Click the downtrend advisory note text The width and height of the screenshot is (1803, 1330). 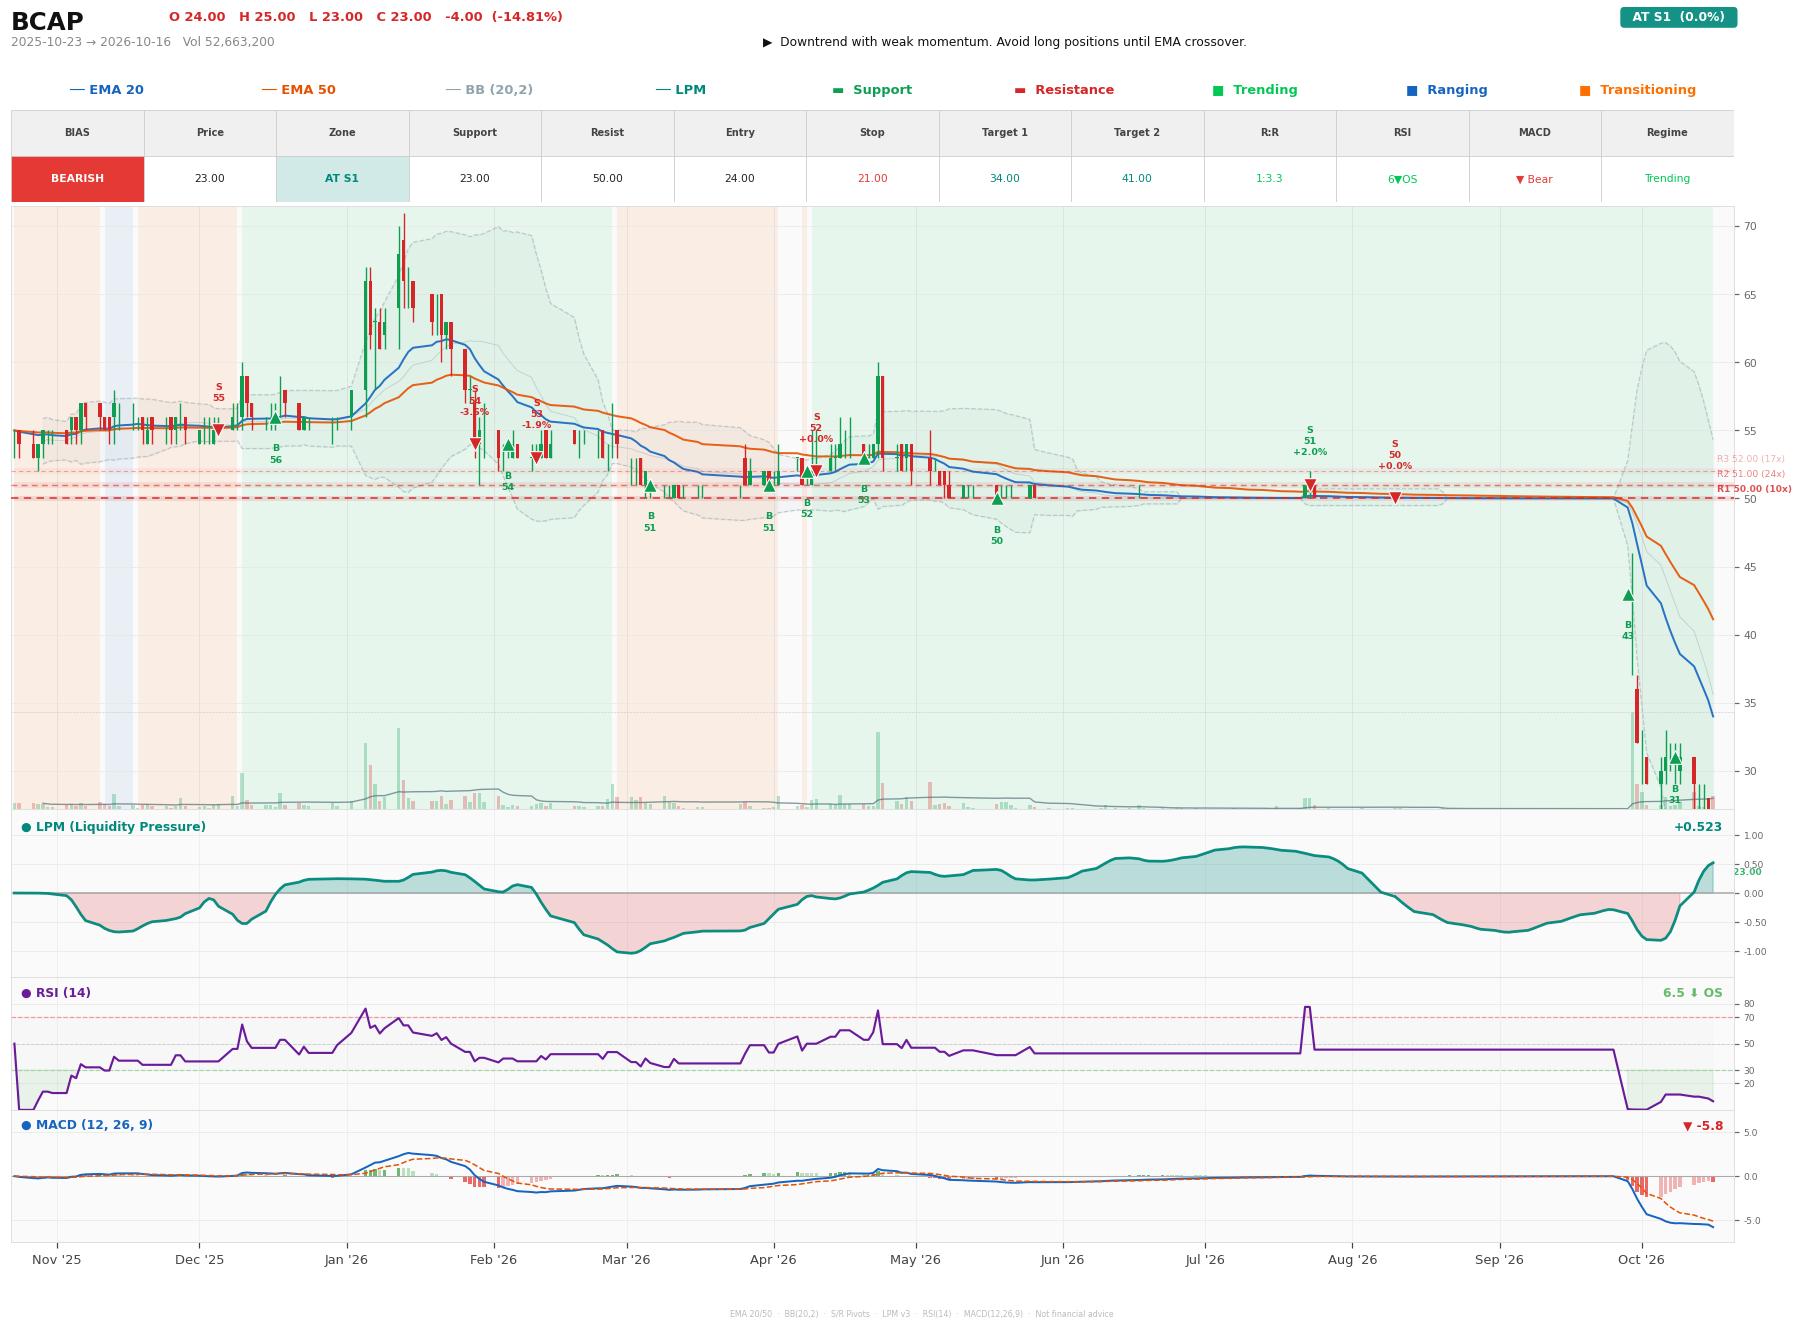tap(1004, 42)
